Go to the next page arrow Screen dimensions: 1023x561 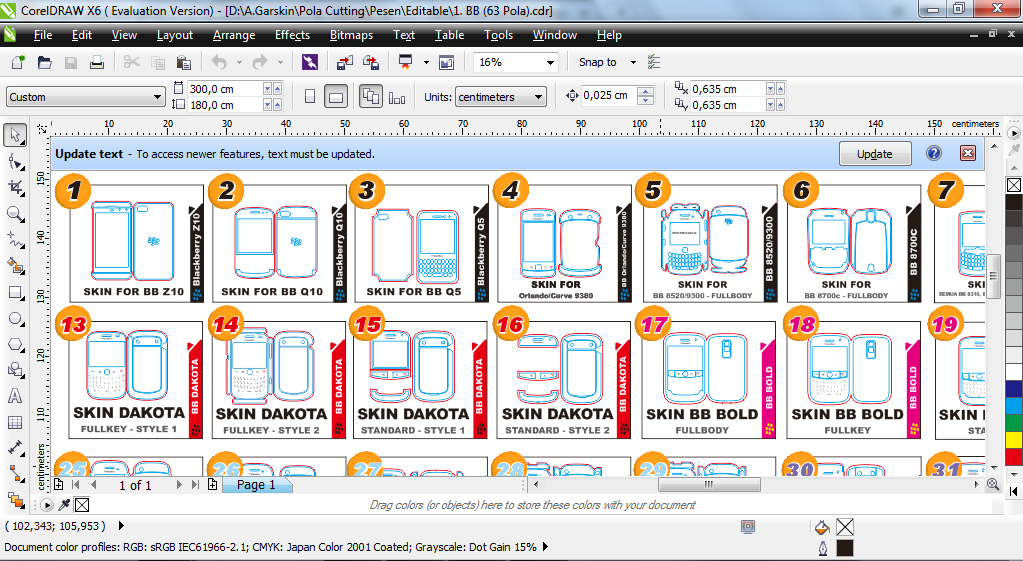179,485
